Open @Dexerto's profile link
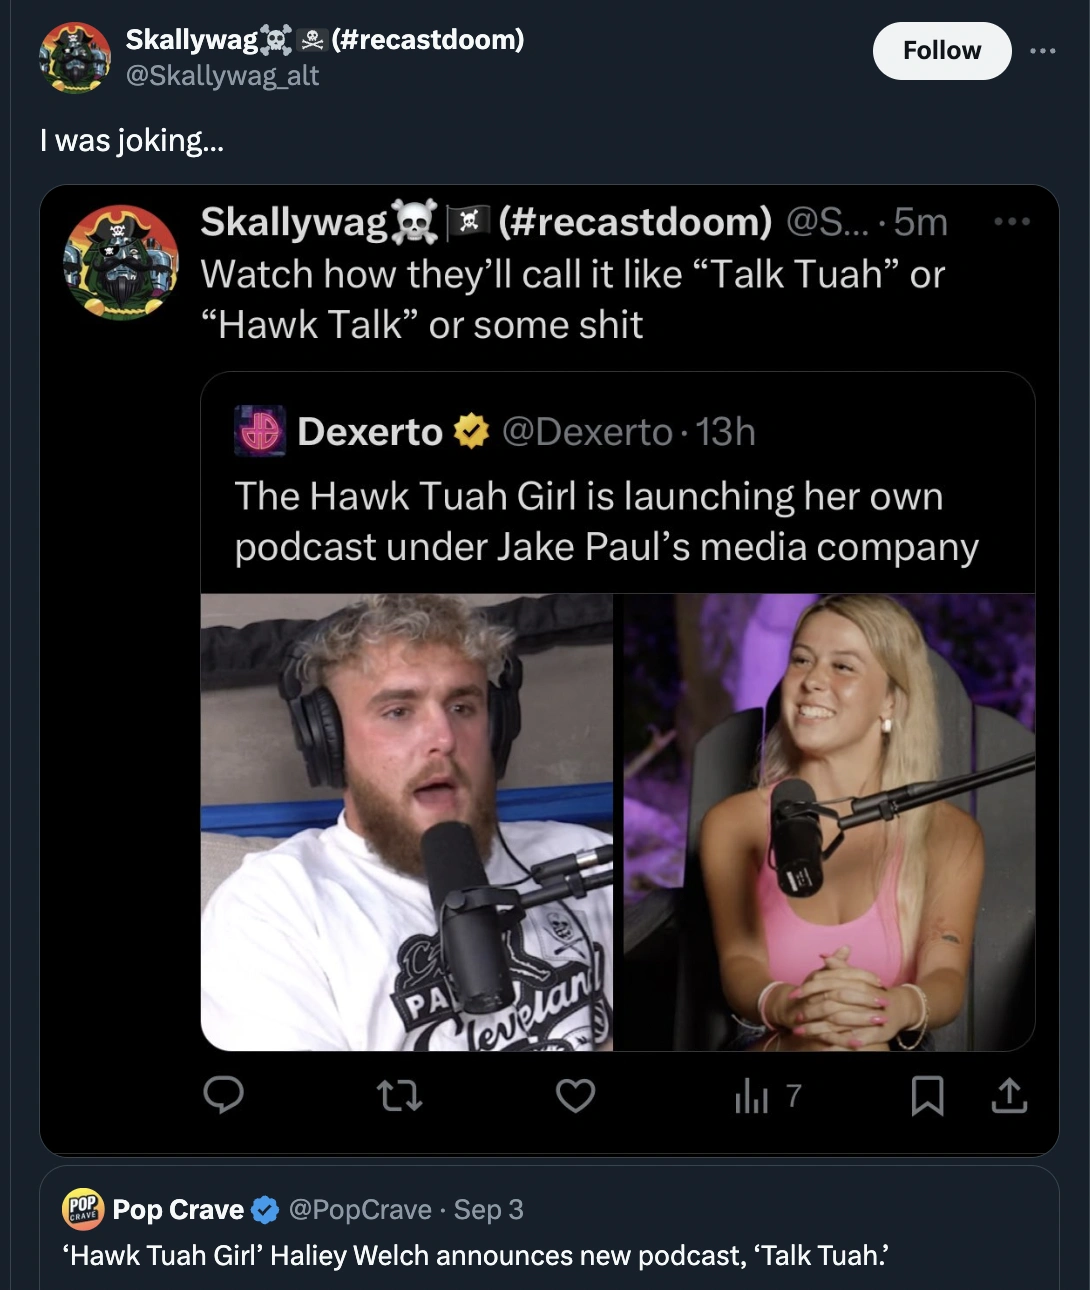The width and height of the screenshot is (1090, 1290). tap(587, 432)
